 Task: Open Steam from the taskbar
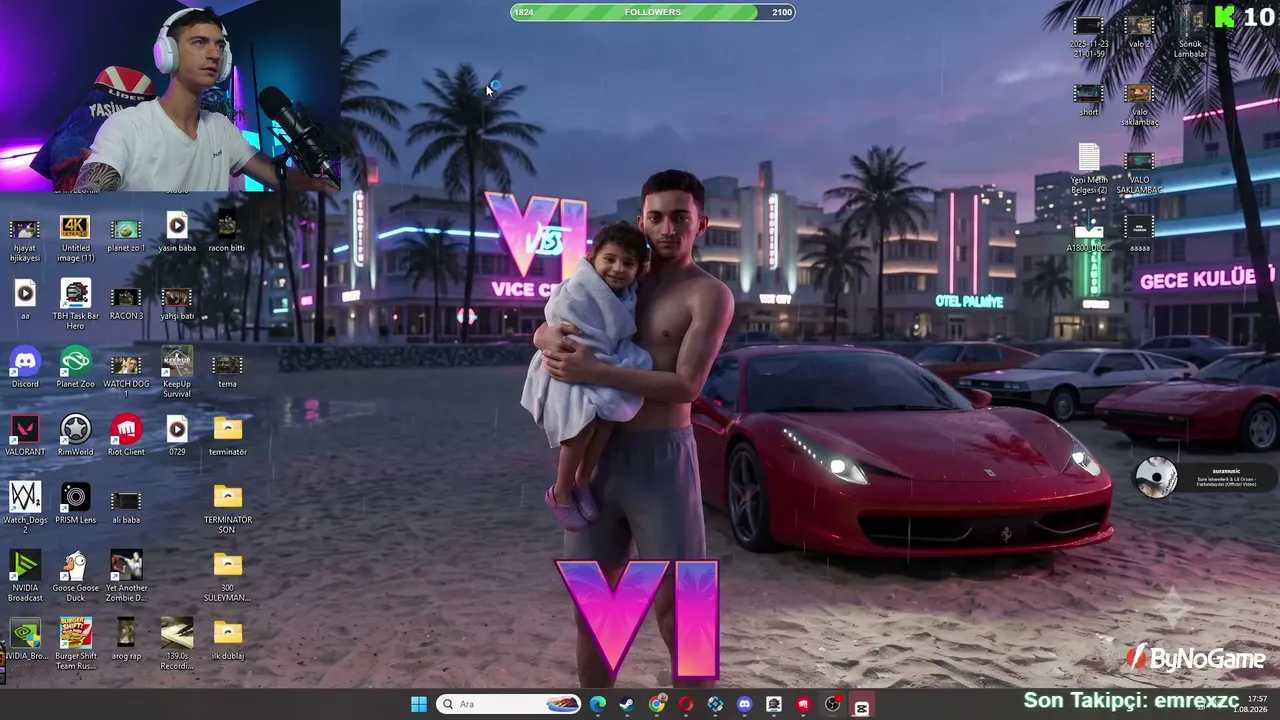coord(626,704)
